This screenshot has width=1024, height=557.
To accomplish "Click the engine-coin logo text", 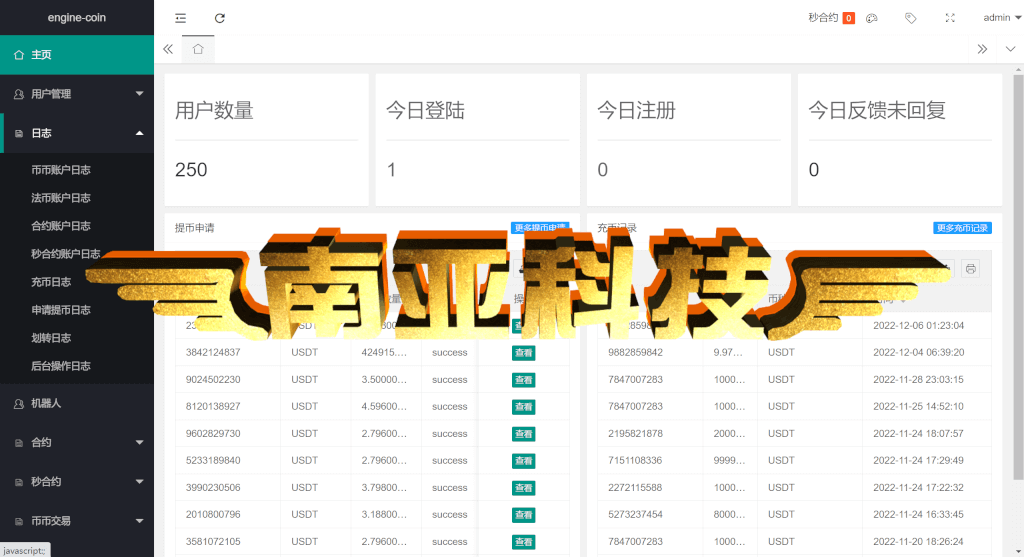I will click(x=76, y=18).
